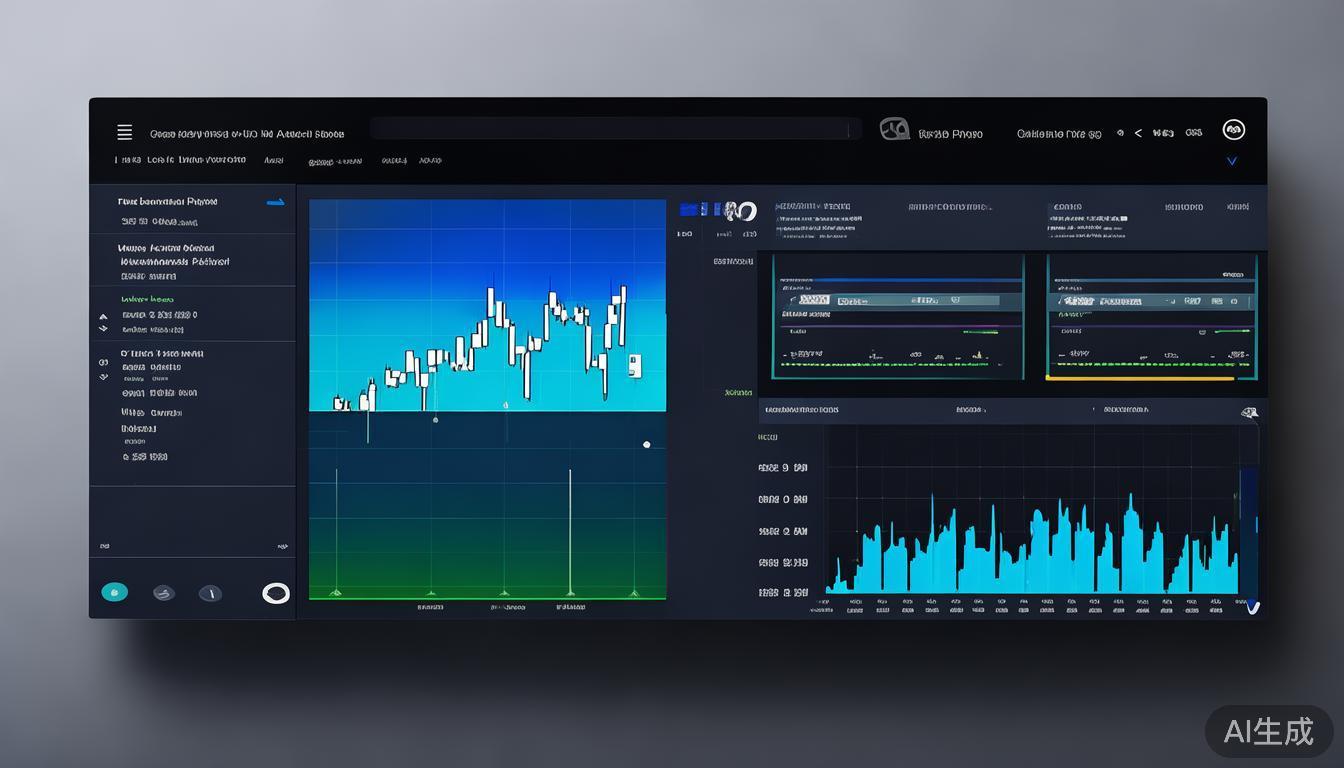Click the teal circle icon at sidebar bottom
Viewport: 1344px width, 768px height.
115,592
